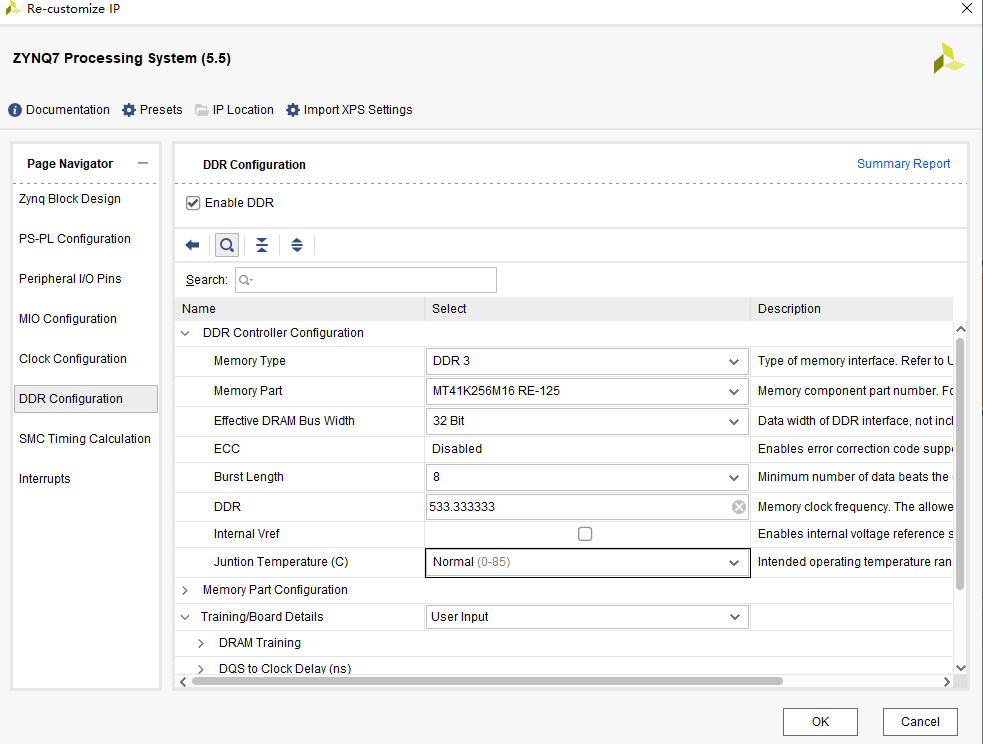Screen dimensions: 983x744
Task: Click the scroll left arrow
Action: click(x=183, y=682)
